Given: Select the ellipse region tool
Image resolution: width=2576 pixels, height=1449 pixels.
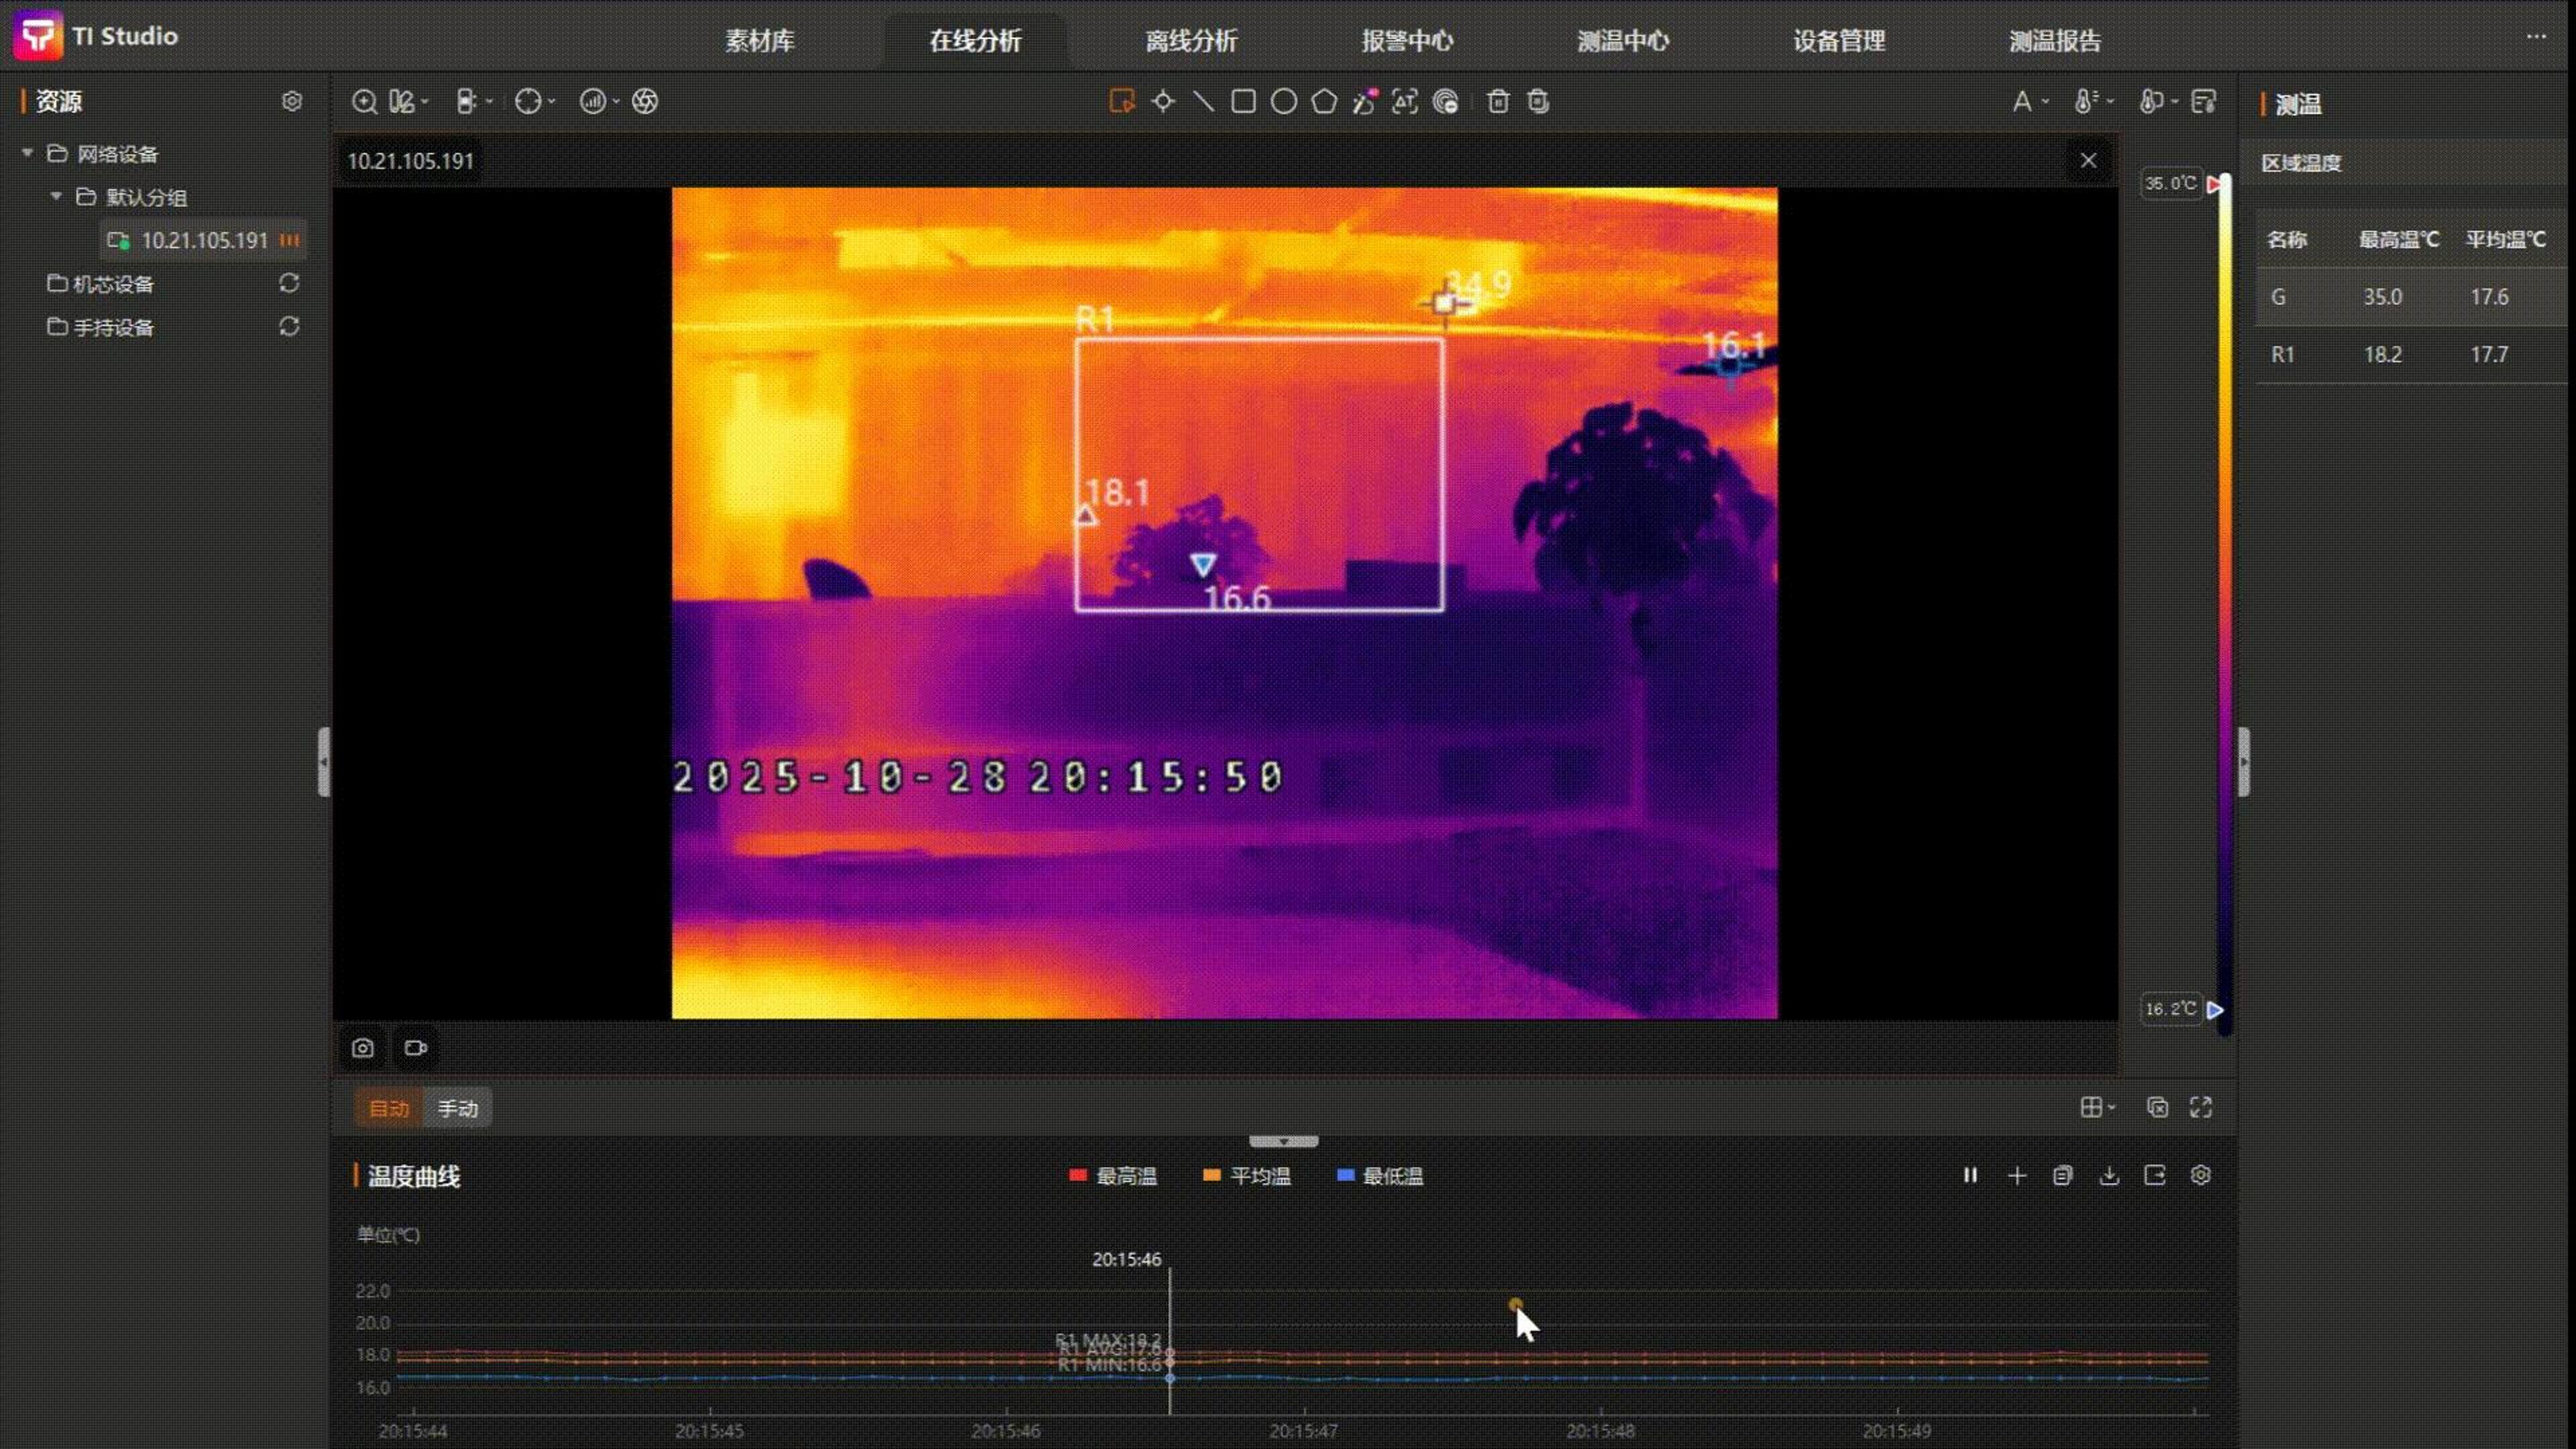Looking at the screenshot, I should 1284,101.
